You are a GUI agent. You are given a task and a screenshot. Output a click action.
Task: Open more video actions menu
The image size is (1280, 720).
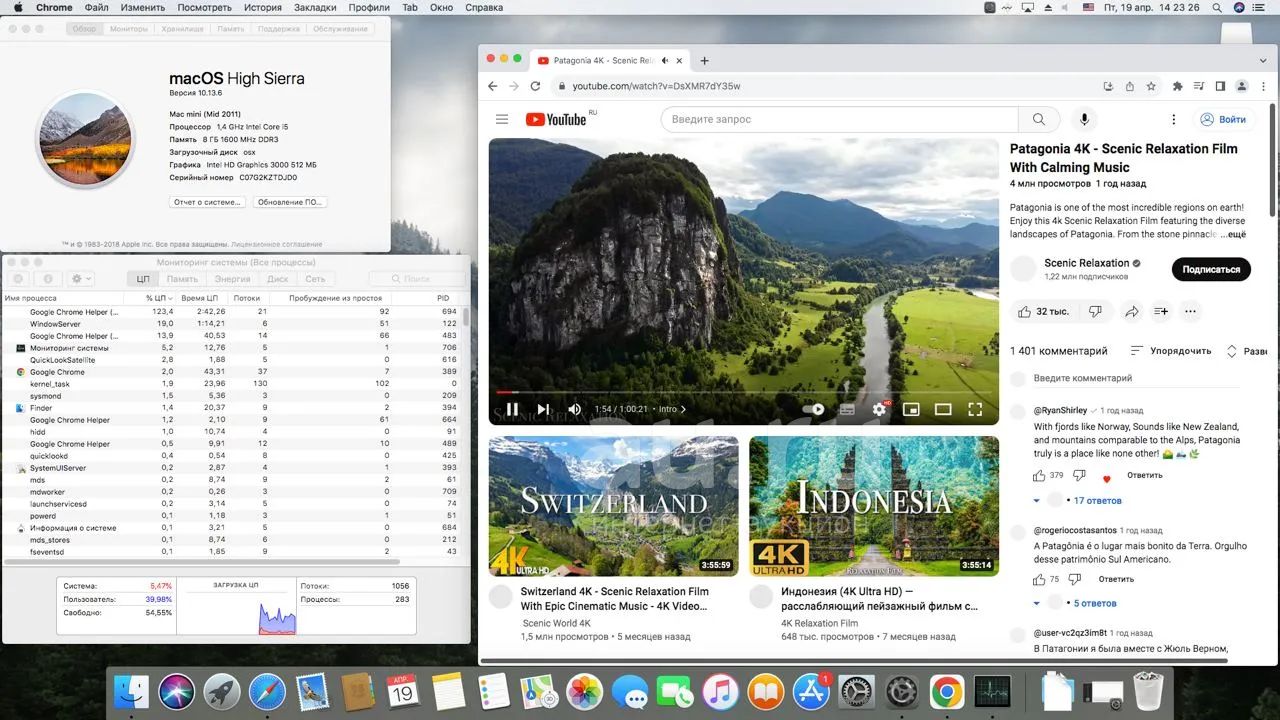pos(1190,311)
